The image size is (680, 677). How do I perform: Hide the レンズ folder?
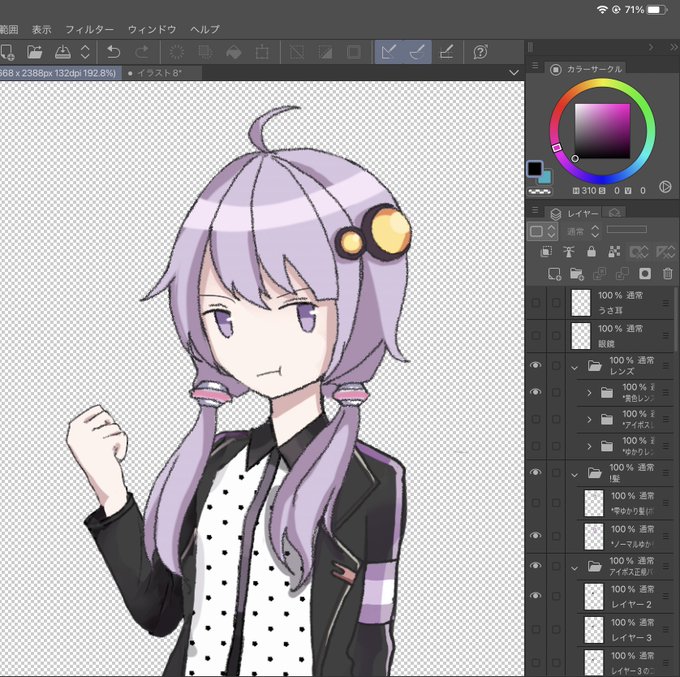click(x=536, y=366)
